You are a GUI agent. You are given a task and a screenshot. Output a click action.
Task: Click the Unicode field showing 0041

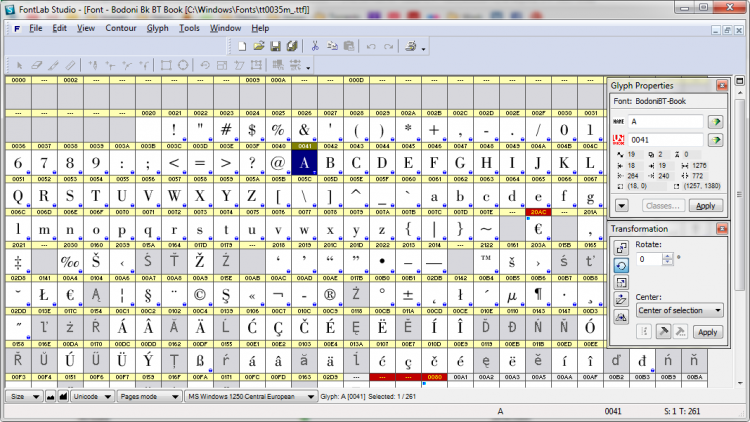click(665, 140)
